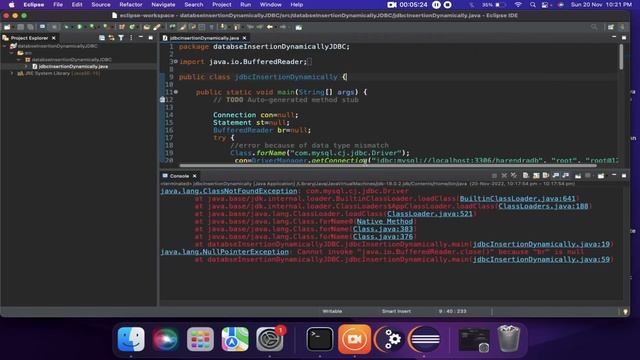Open ClassLoader.java:521 stack trace link
The height and width of the screenshot is (360, 640).
(429, 213)
